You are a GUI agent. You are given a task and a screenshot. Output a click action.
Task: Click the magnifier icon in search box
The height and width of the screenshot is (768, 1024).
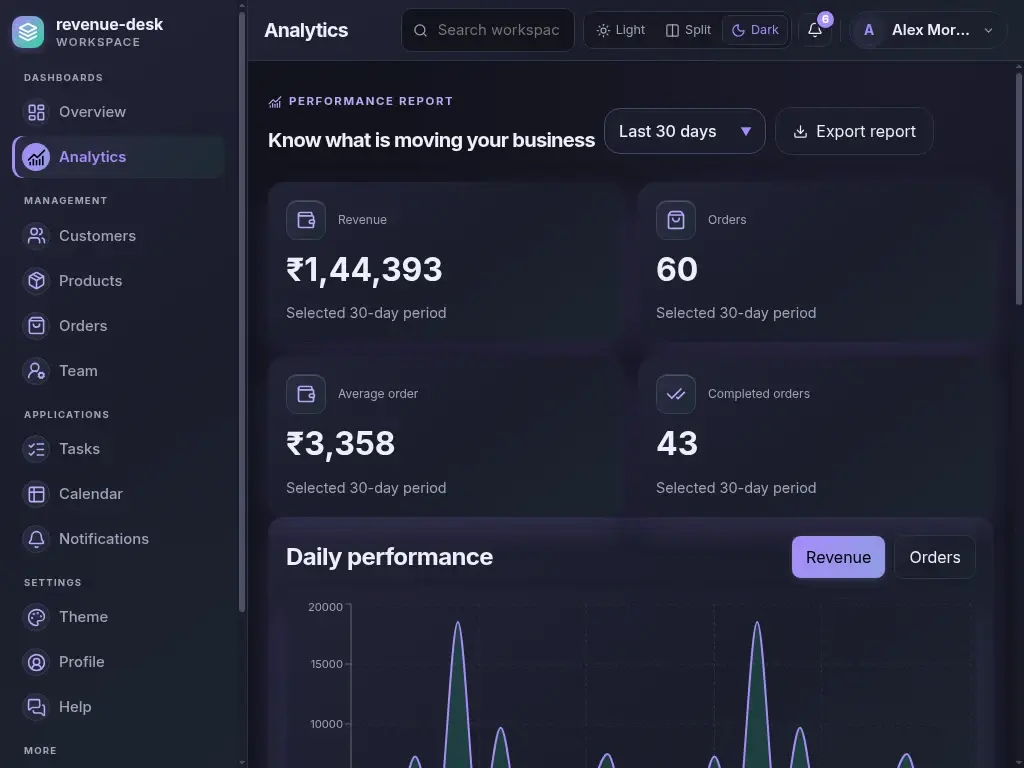421,31
